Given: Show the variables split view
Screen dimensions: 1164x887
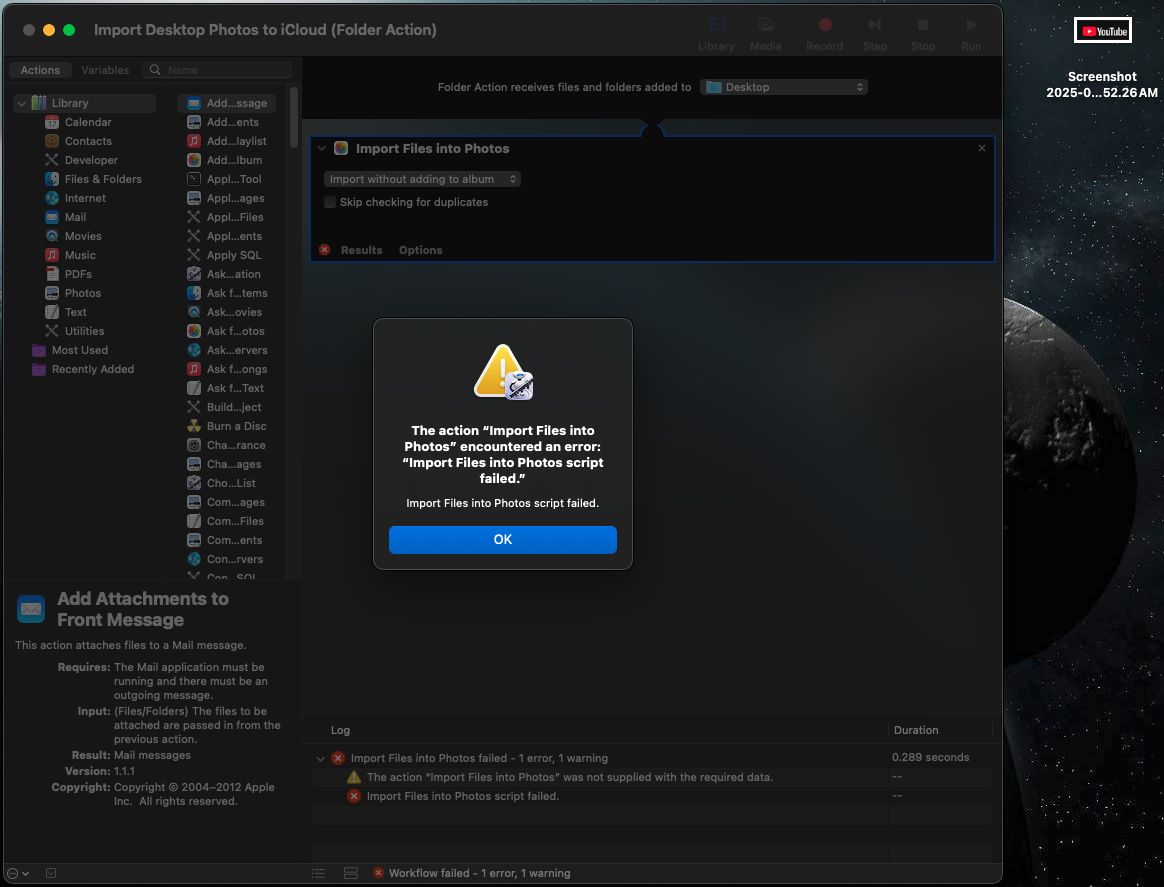Looking at the screenshot, I should point(350,874).
